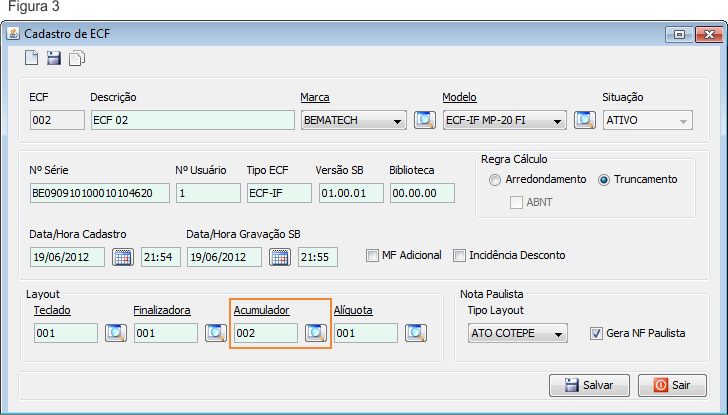Click the Finalizadora lookup search icon

[215, 333]
